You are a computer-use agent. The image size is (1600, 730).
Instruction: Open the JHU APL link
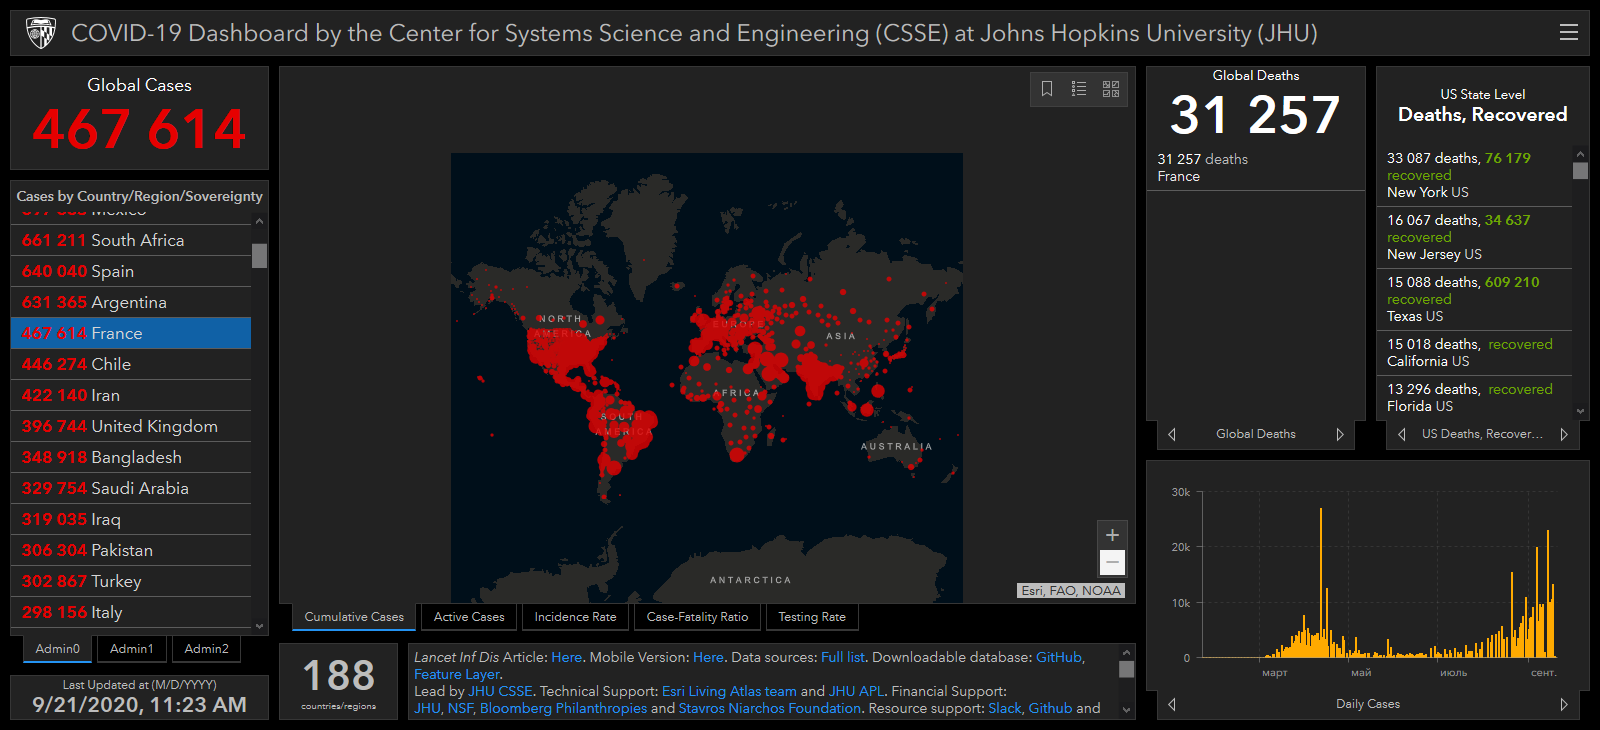point(856,691)
